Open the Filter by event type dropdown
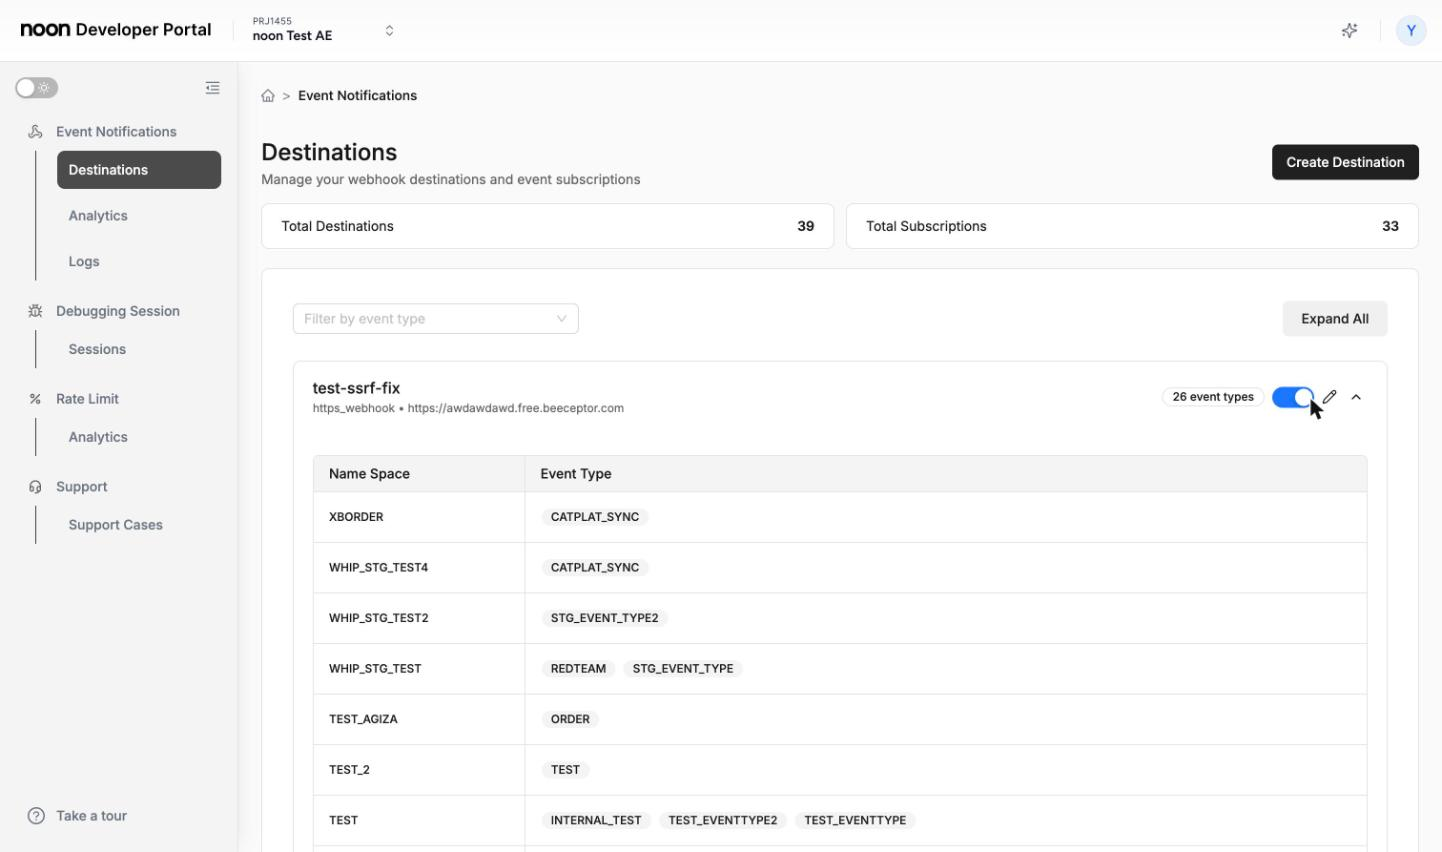The image size is (1442, 852). (x=436, y=319)
